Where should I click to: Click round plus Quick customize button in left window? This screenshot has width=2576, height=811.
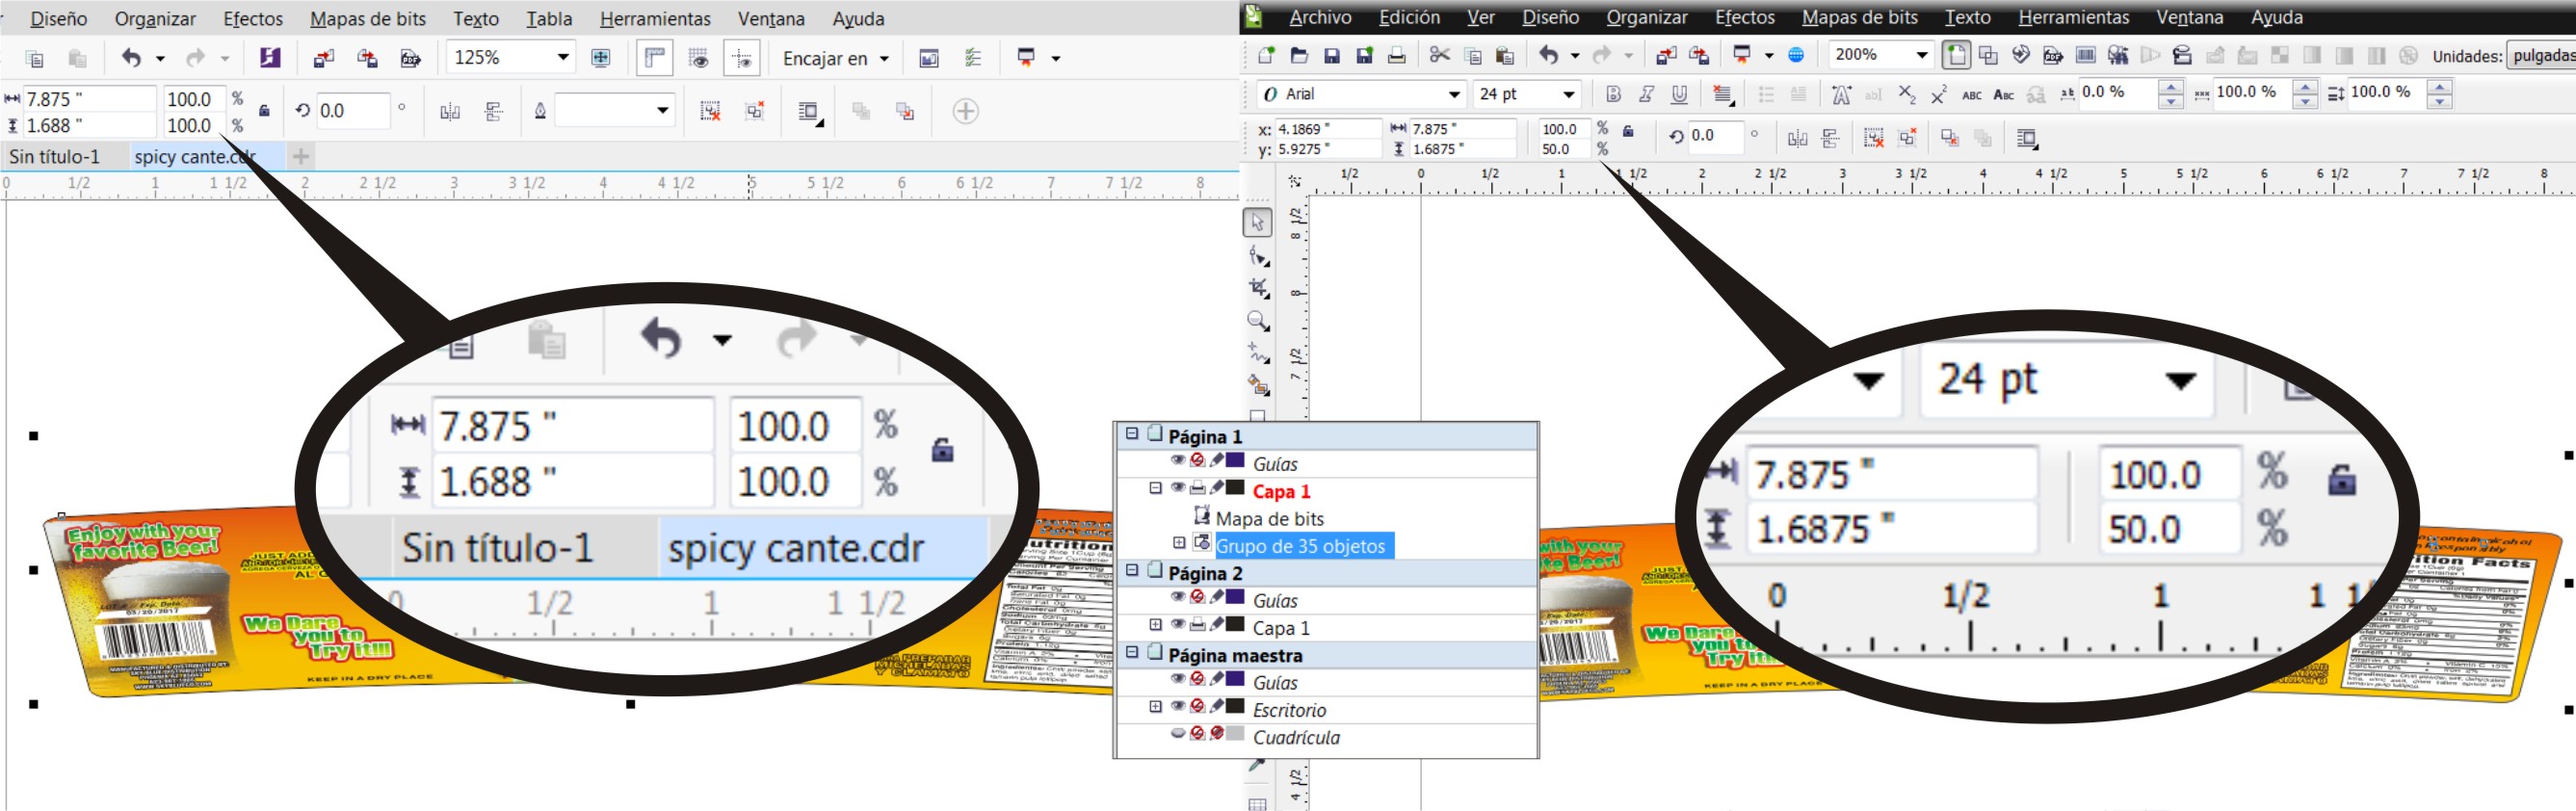click(965, 111)
